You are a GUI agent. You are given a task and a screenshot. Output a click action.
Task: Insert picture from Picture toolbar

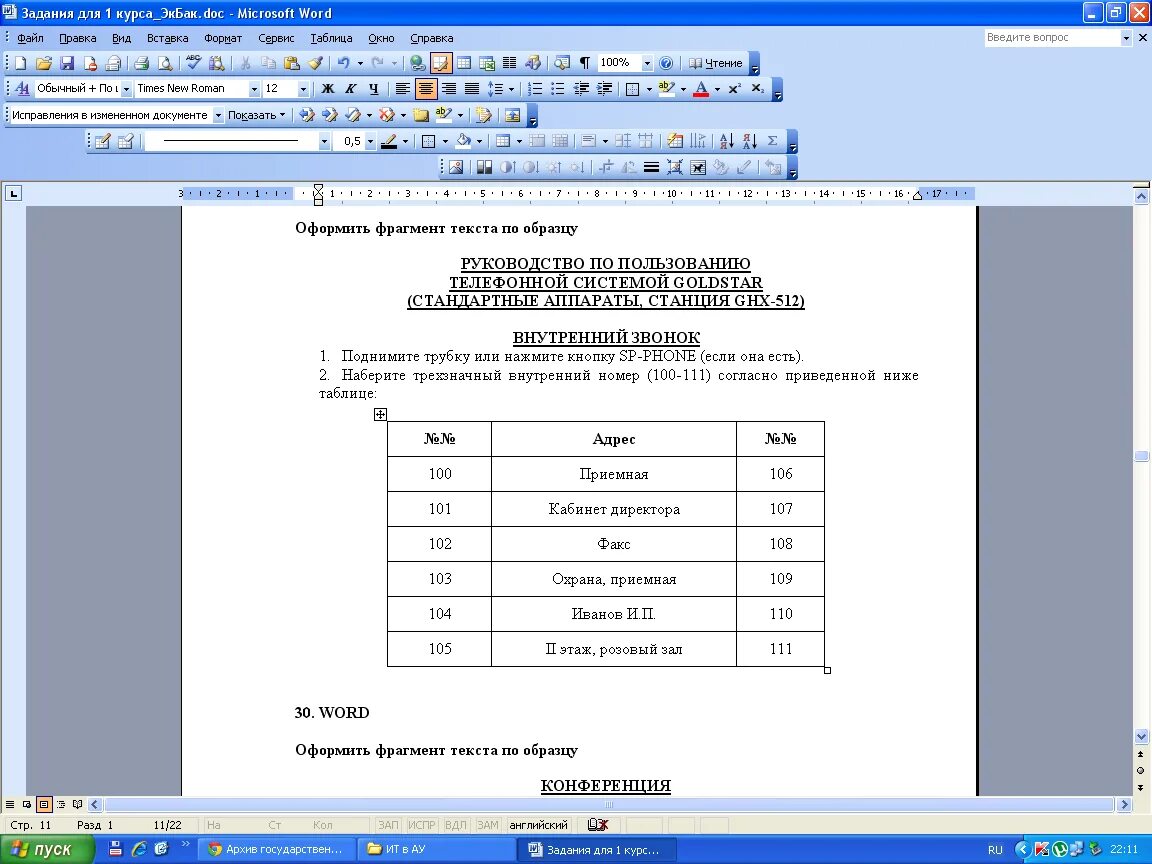click(x=456, y=168)
